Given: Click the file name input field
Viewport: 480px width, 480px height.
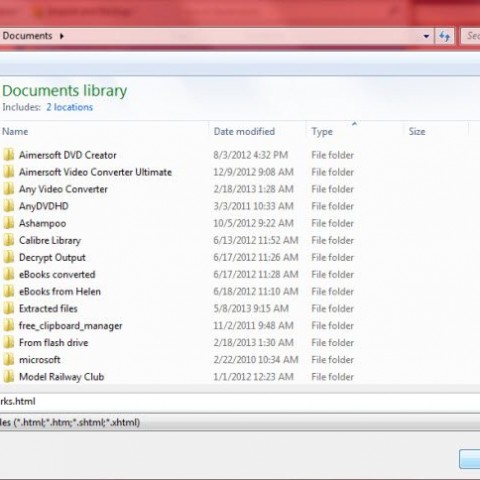Looking at the screenshot, I should pos(240,401).
